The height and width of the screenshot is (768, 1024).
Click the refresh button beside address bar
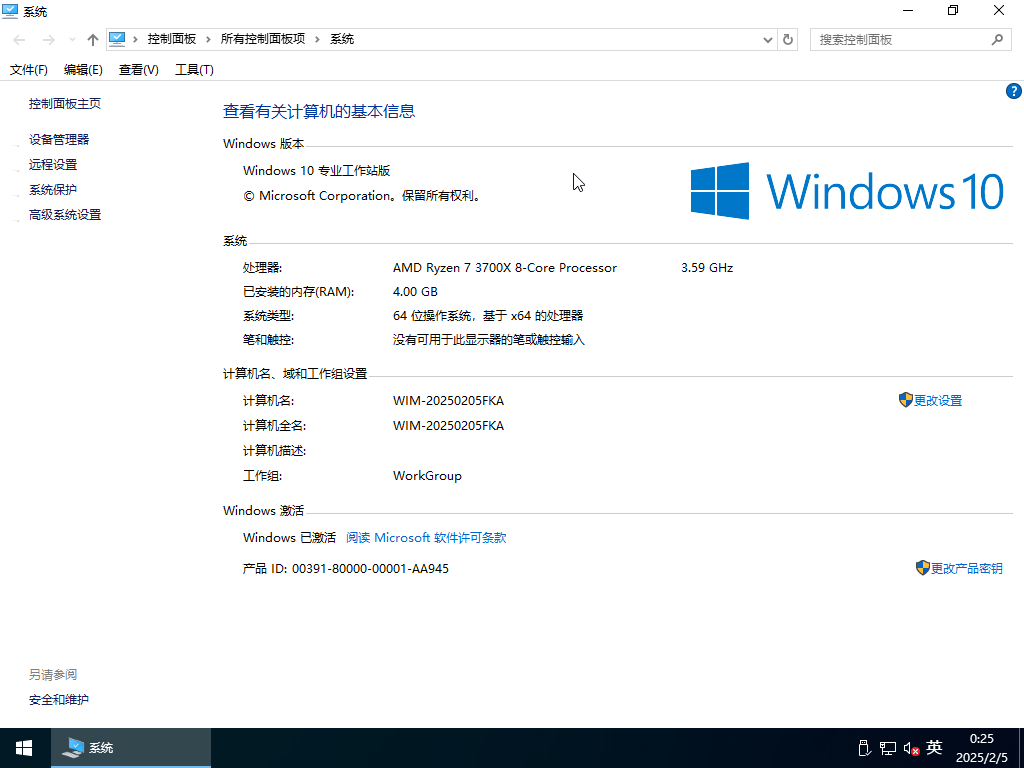[x=788, y=39]
